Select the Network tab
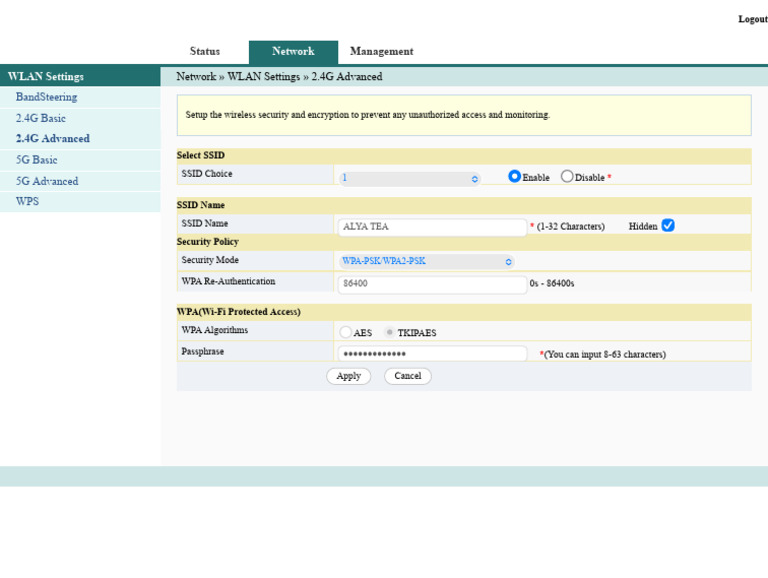This screenshot has height=578, width=768. 293,52
